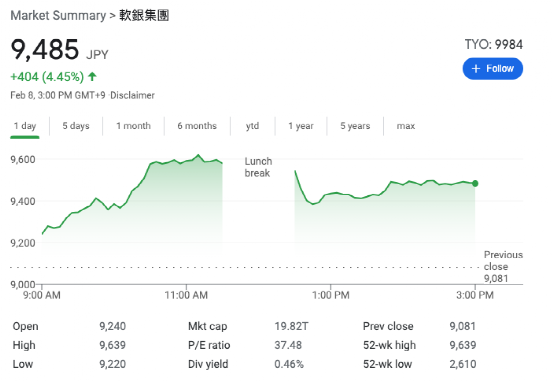Select the max range tab
Viewport: 553px width, 382px height.
click(406, 126)
